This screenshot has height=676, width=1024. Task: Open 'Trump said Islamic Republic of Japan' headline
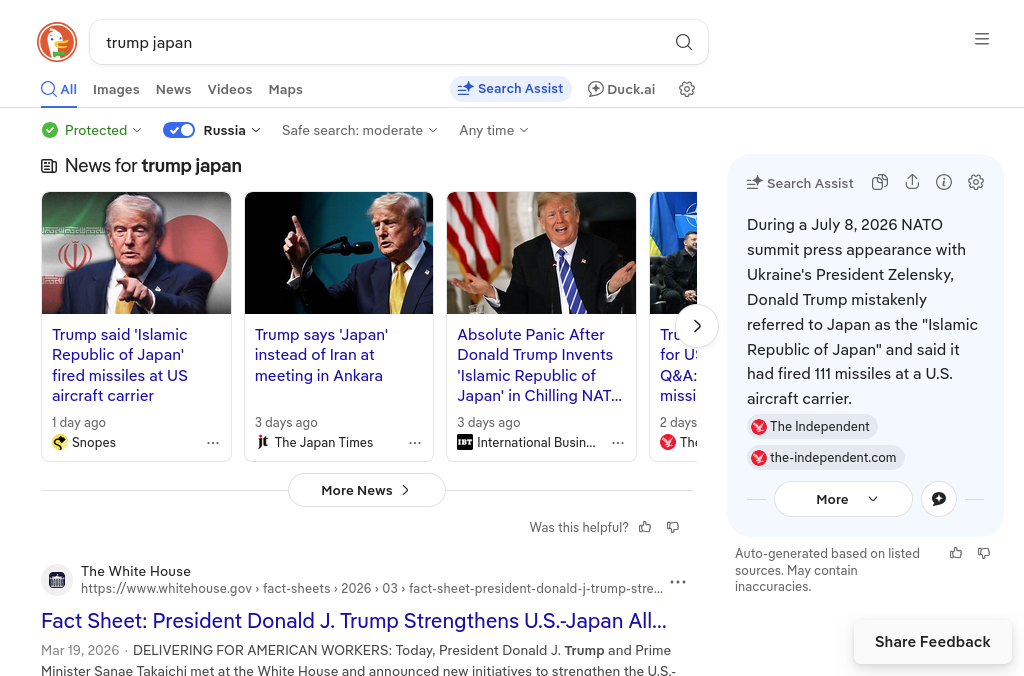tap(120, 365)
